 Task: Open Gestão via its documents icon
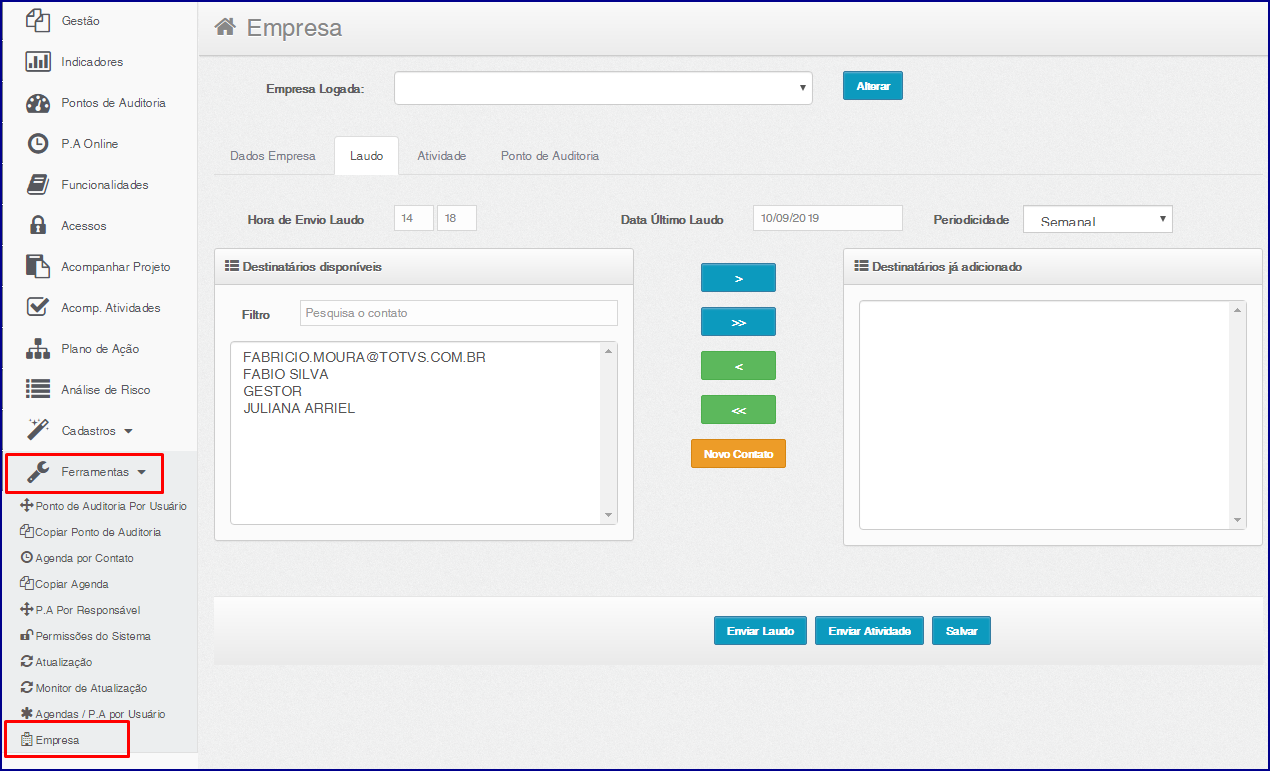click(38, 20)
